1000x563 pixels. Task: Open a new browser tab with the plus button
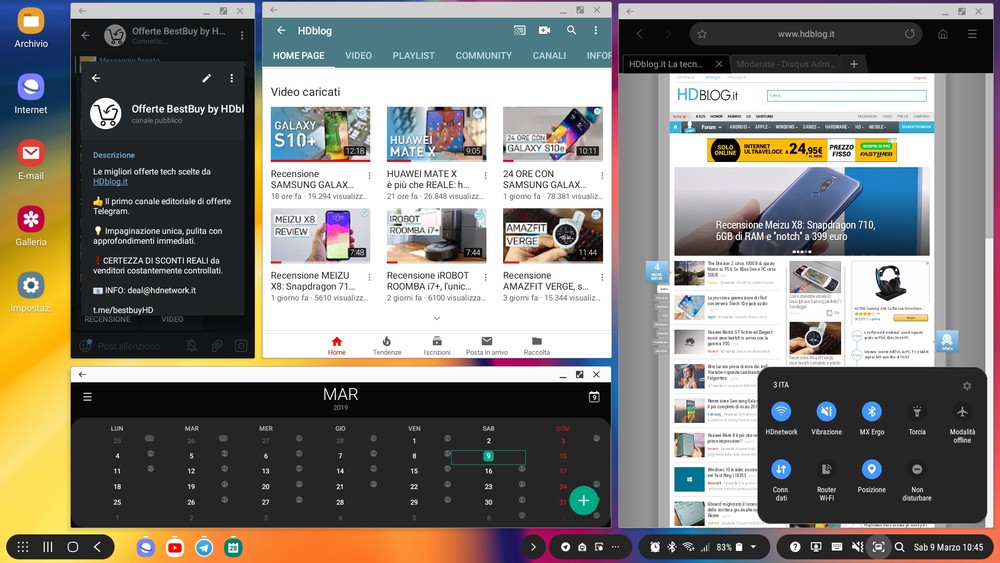pos(854,64)
